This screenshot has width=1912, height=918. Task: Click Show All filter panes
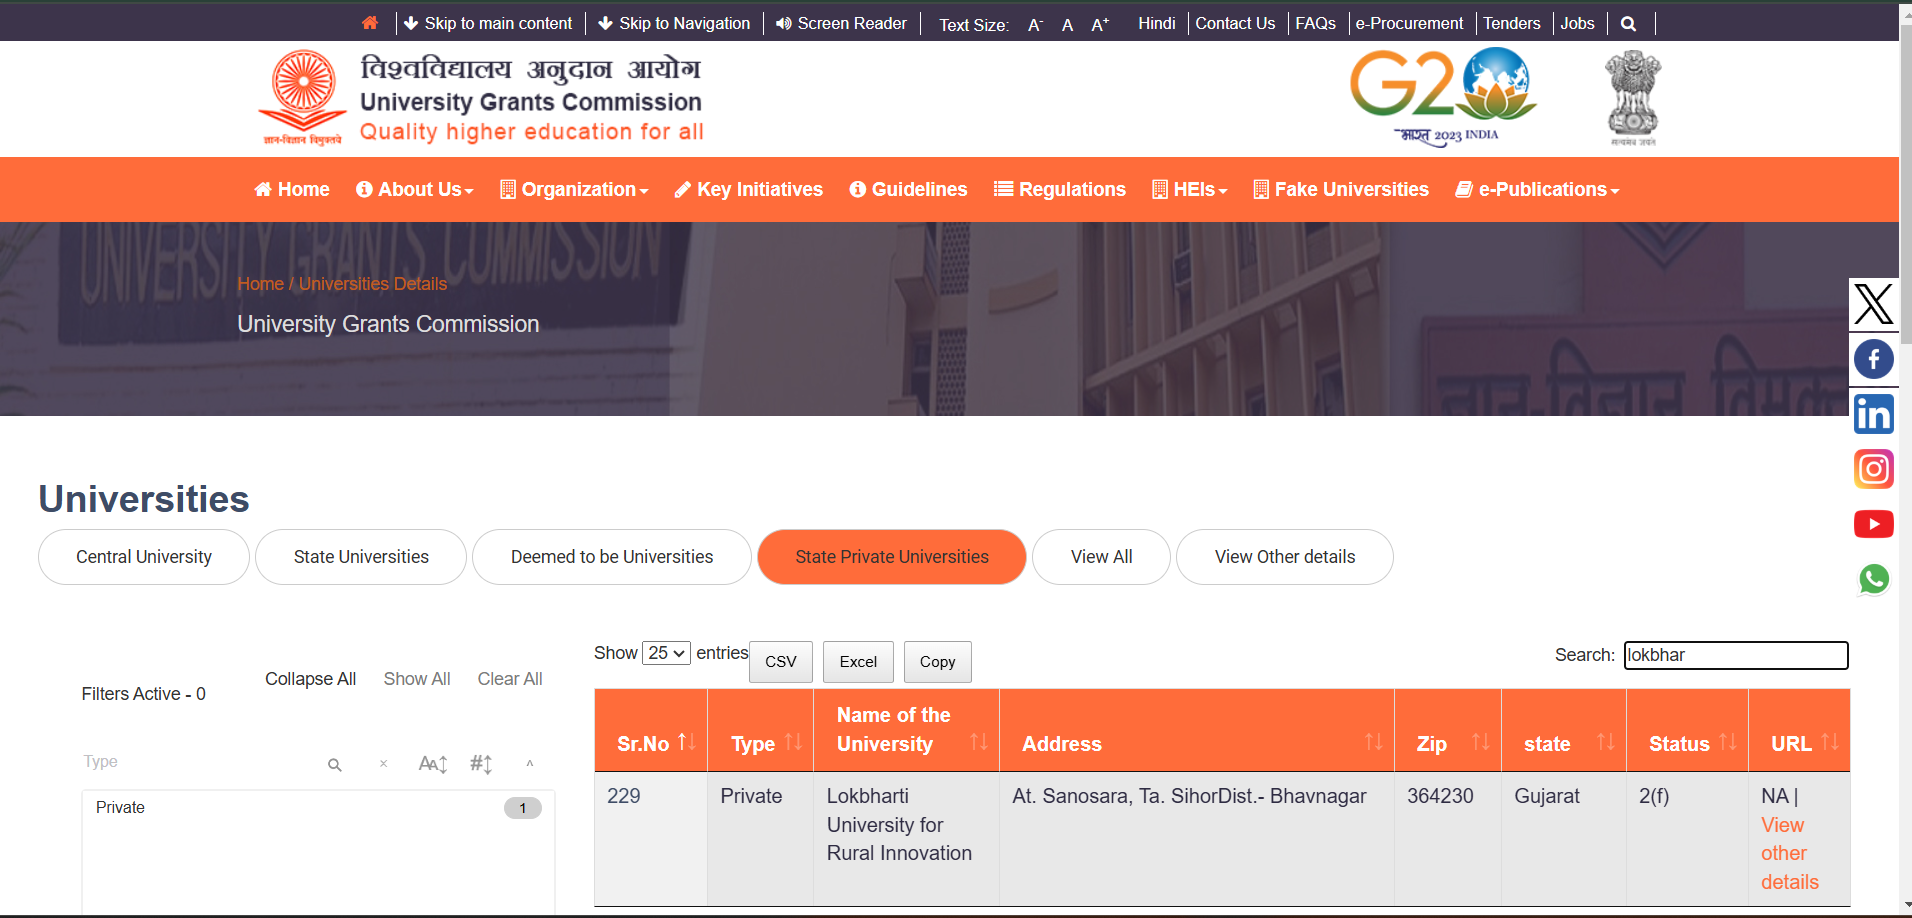pos(417,679)
